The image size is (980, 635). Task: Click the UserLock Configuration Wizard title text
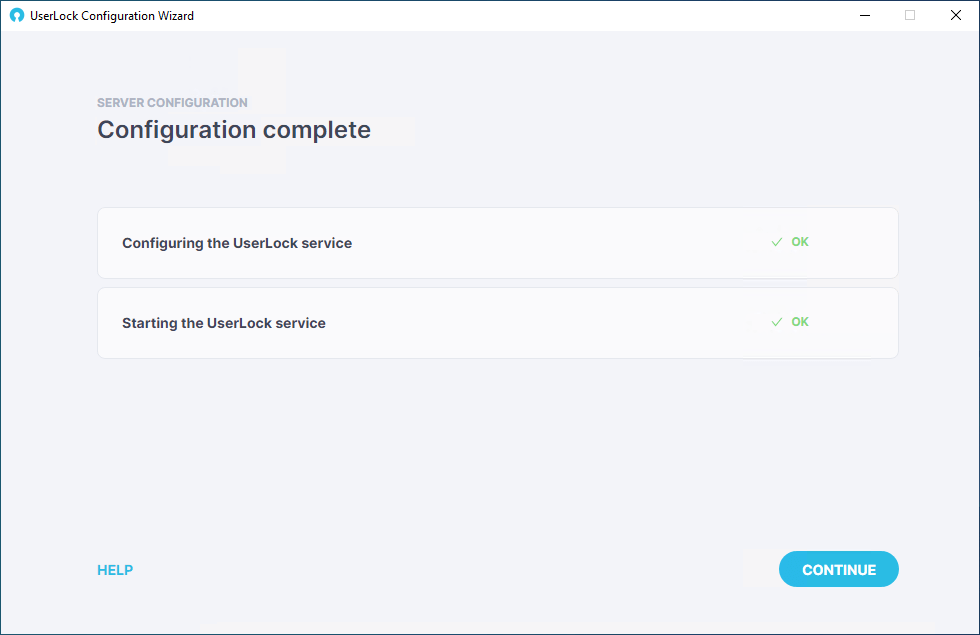tap(112, 16)
